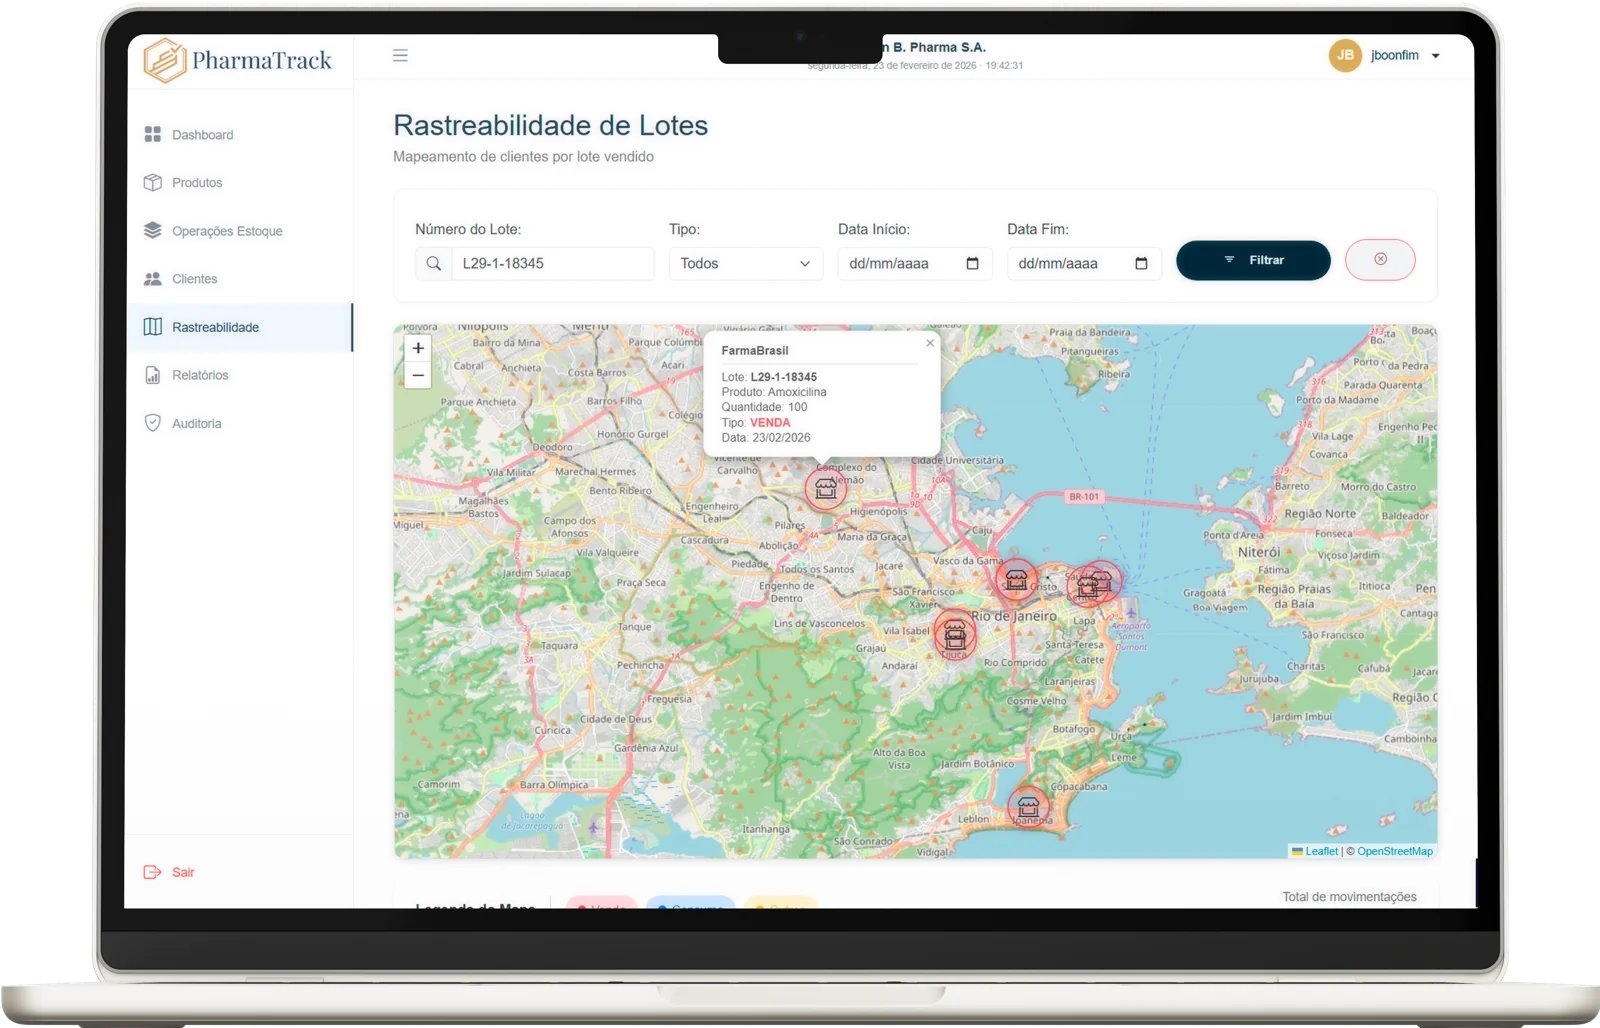The image size is (1600, 1028).
Task: Open the Data Fim calendar picker icon
Action: [x=1141, y=263]
